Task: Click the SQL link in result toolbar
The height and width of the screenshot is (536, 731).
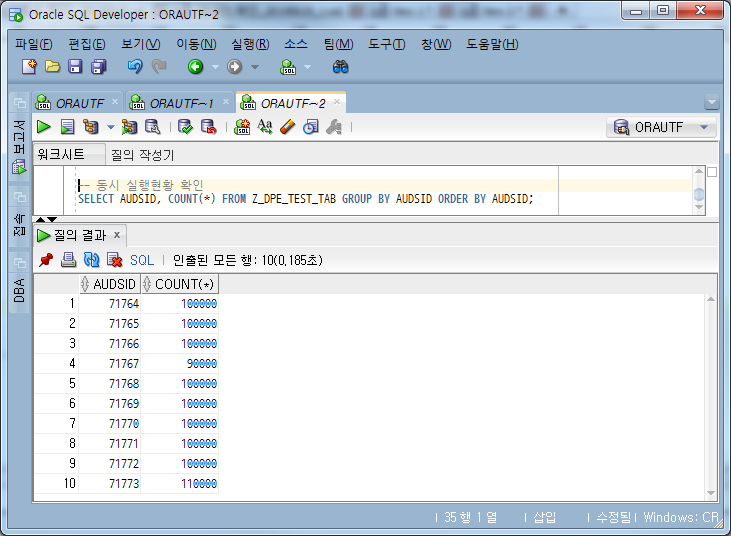Action: click(142, 260)
